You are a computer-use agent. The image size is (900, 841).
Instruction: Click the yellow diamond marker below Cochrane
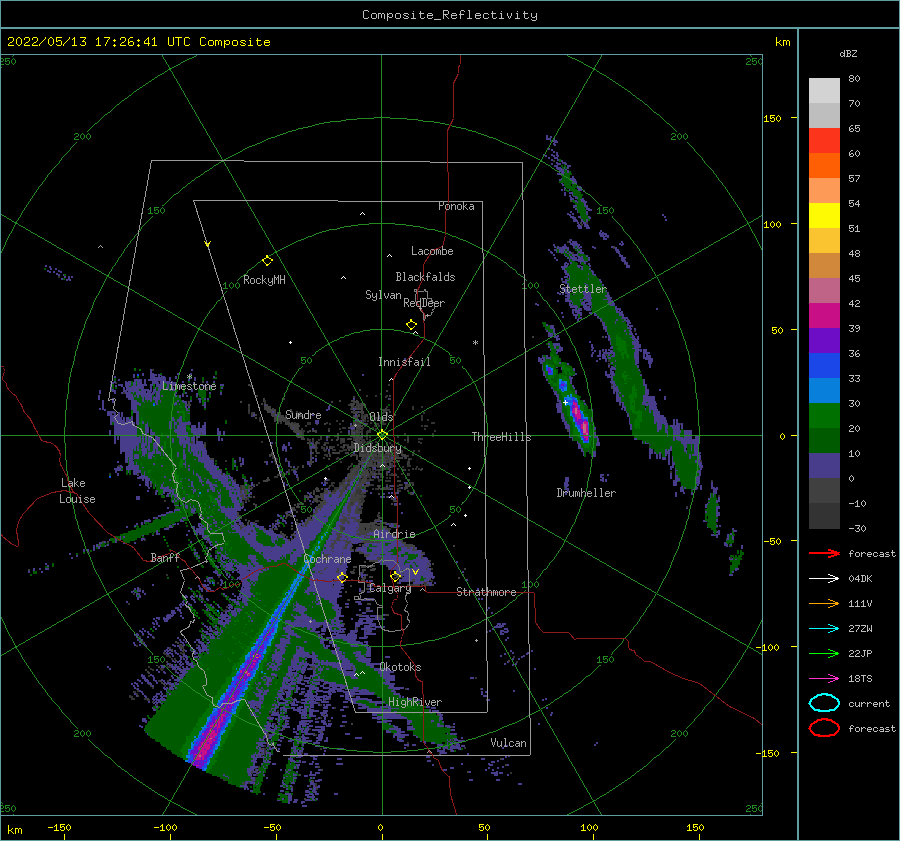point(342,577)
